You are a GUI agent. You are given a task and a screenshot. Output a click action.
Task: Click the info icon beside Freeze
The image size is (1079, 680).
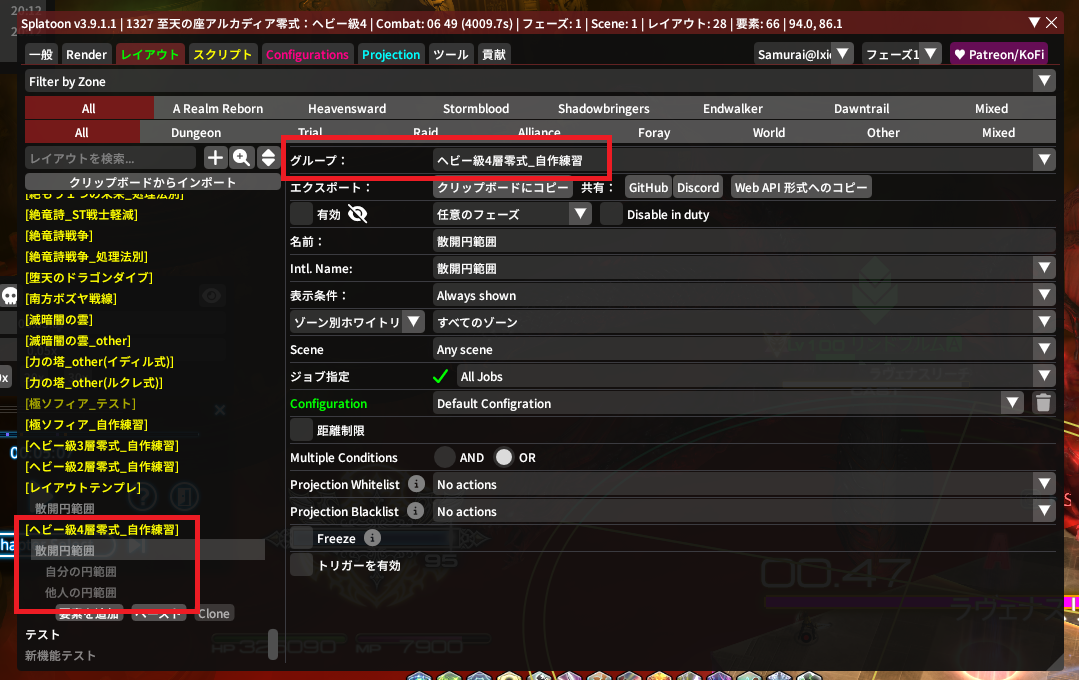[372, 538]
